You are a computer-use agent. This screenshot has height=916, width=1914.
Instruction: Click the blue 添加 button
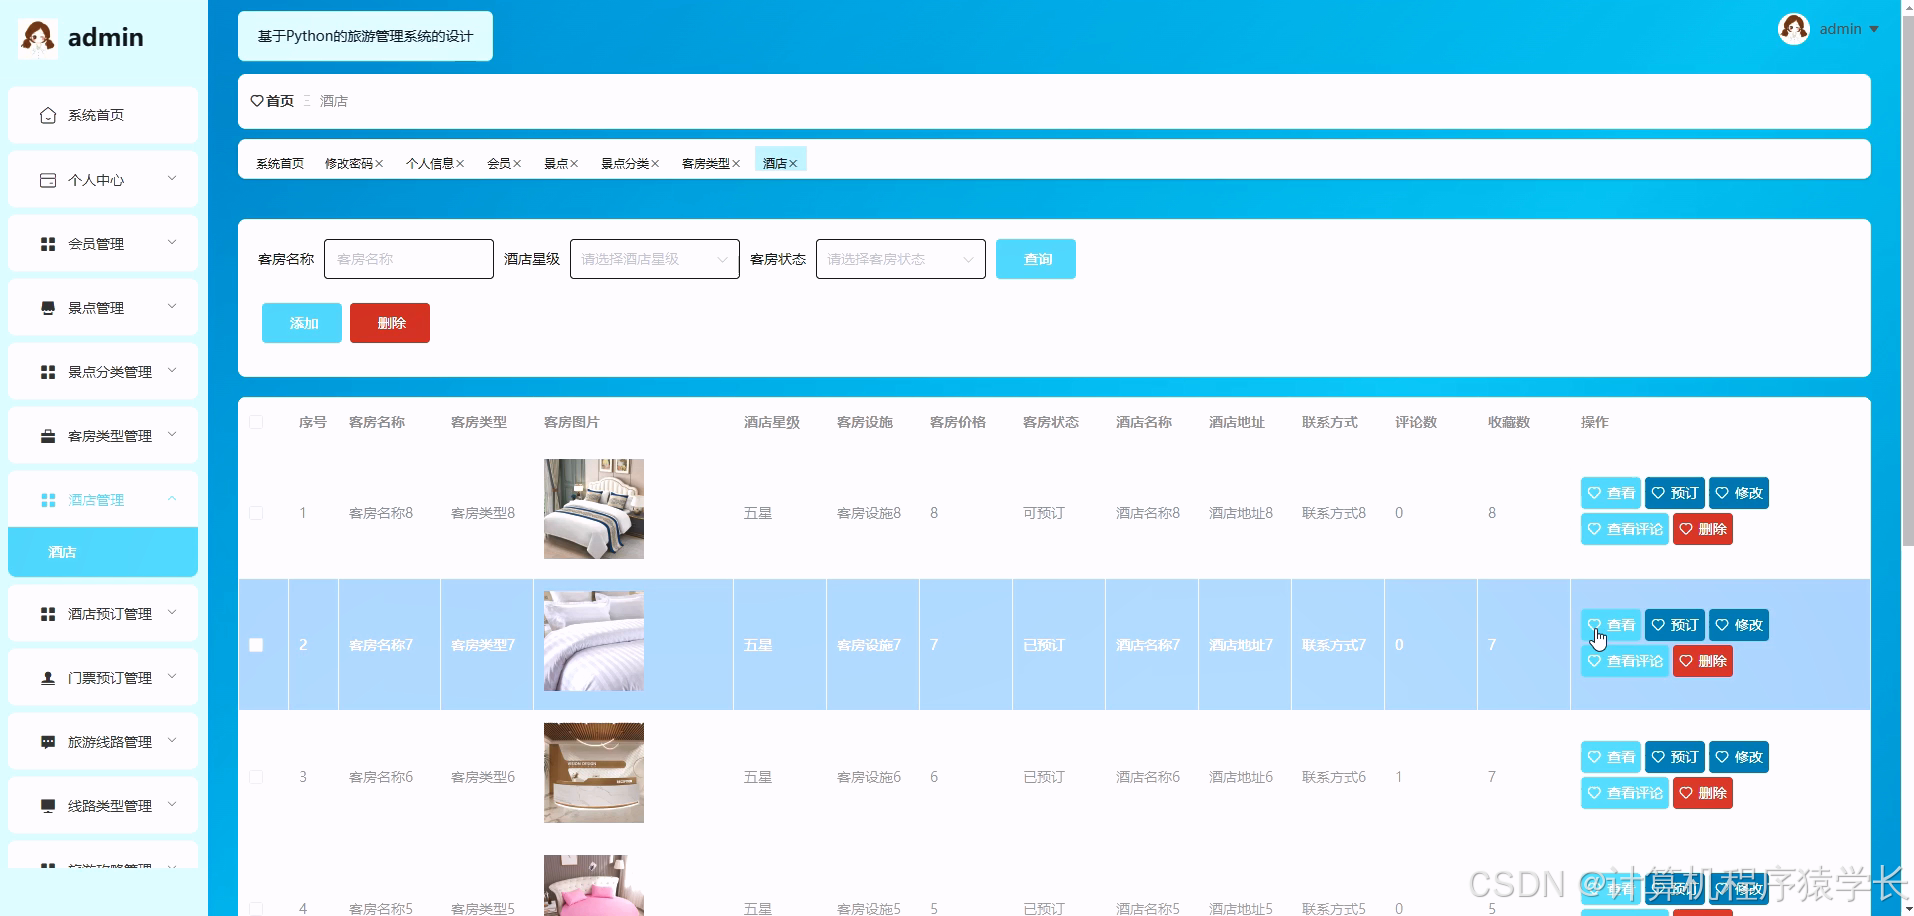(x=302, y=323)
